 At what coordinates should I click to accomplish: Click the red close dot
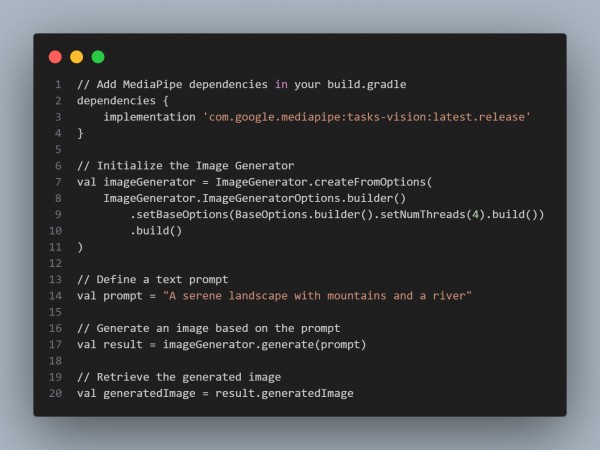pyautogui.click(x=55, y=57)
